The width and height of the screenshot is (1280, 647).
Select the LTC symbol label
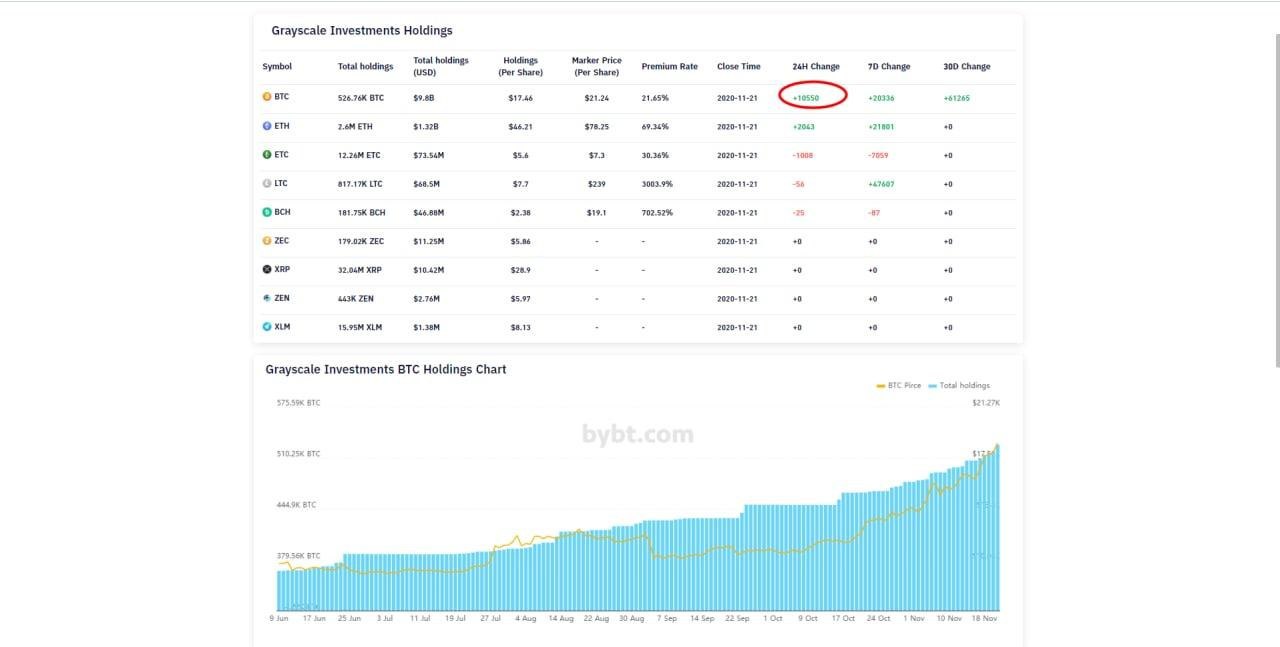point(282,183)
